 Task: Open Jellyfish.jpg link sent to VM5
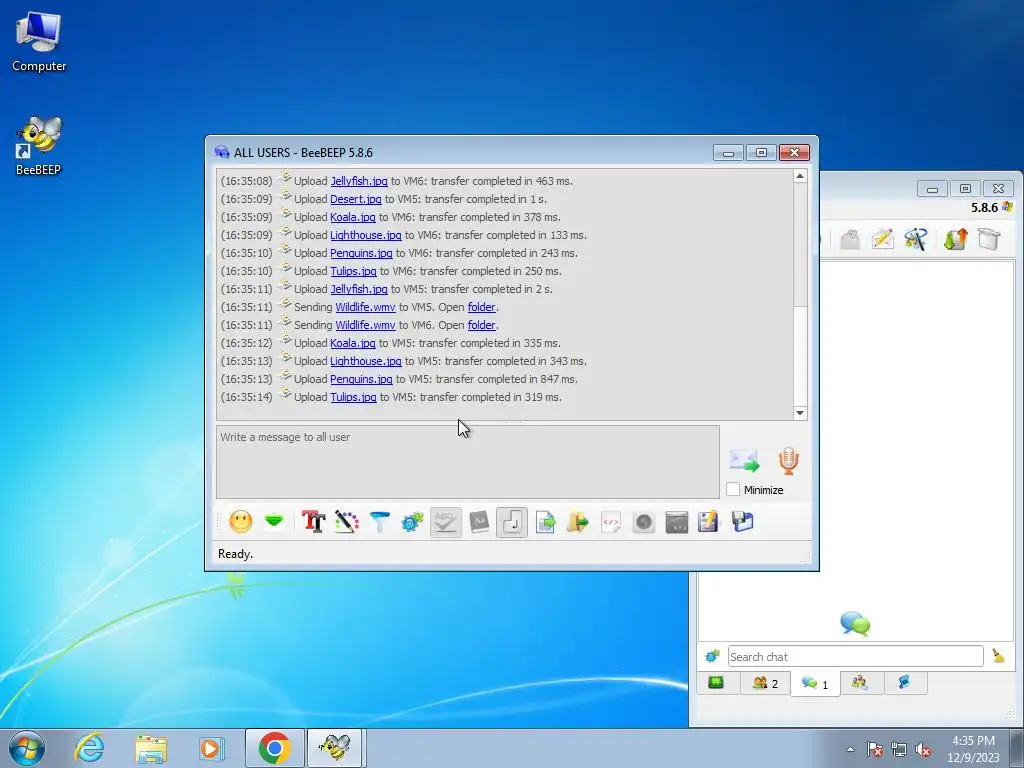pos(359,289)
